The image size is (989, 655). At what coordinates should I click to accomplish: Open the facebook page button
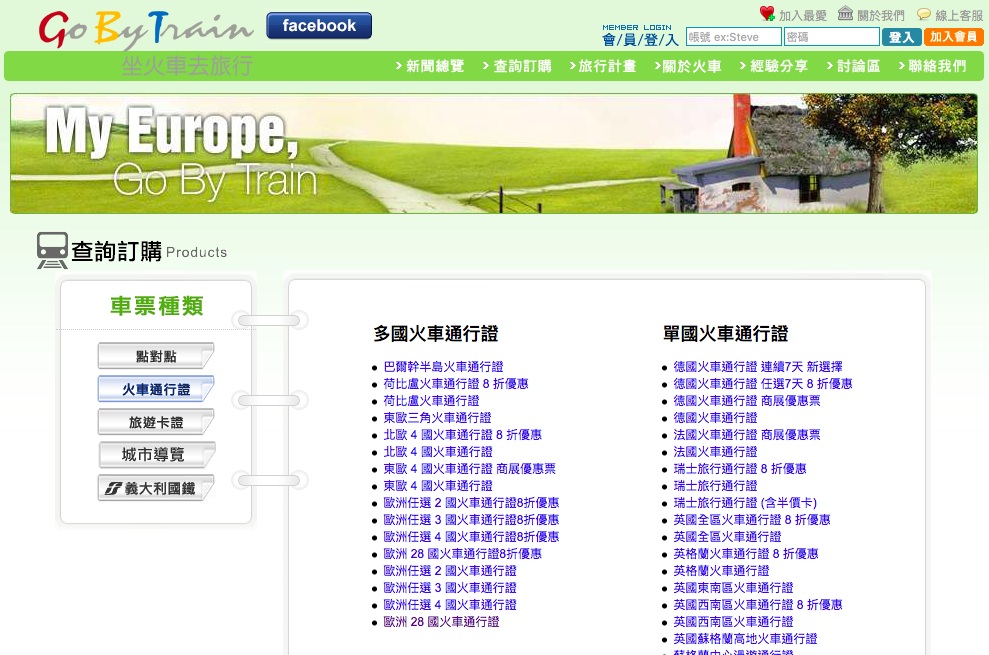(319, 26)
